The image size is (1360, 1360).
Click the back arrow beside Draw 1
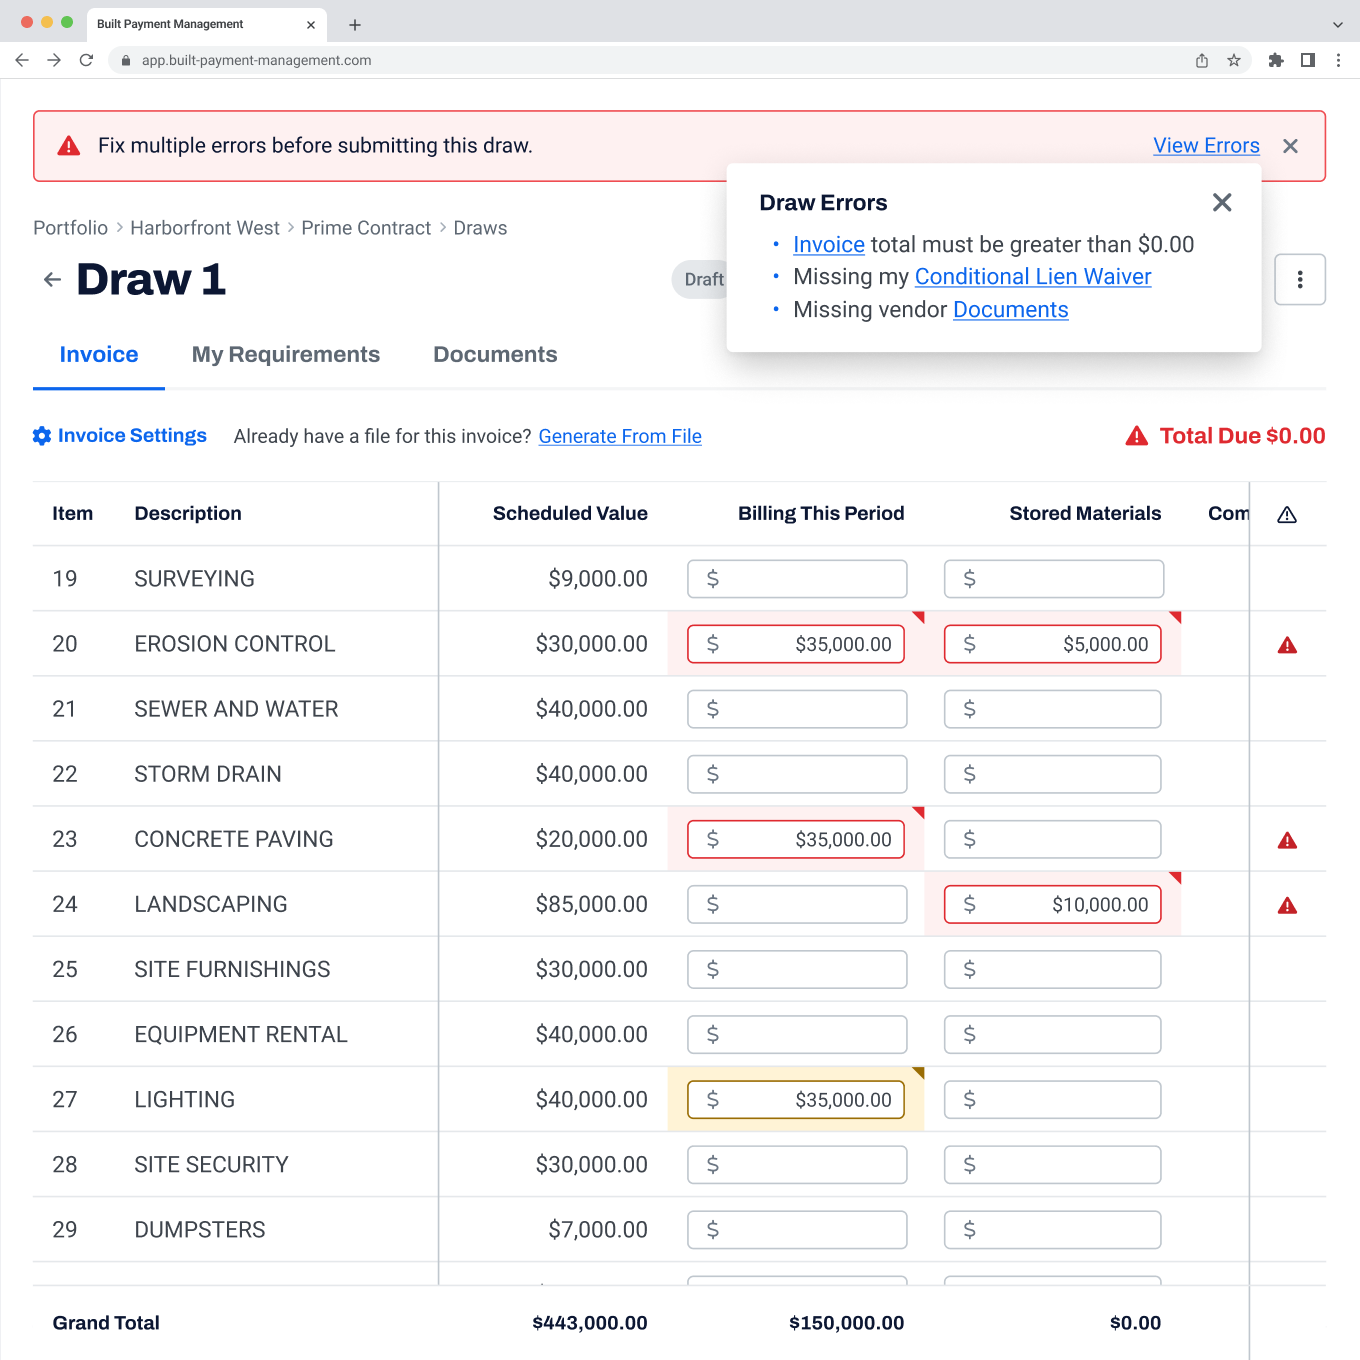[52, 280]
